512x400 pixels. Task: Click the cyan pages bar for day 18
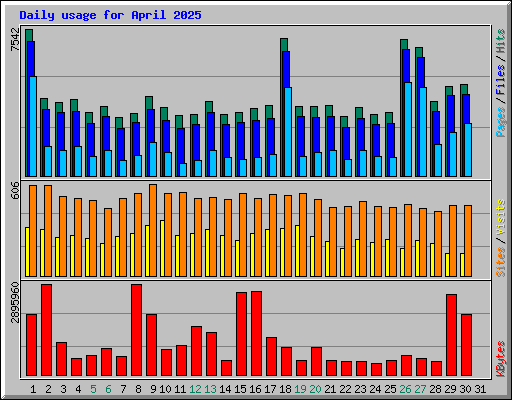click(288, 132)
